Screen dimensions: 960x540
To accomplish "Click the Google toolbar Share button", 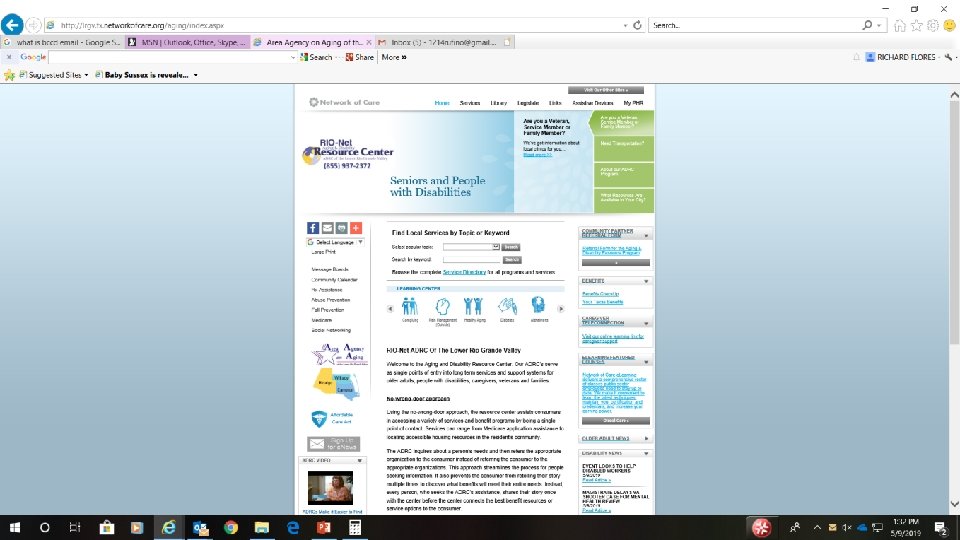I will 360,57.
